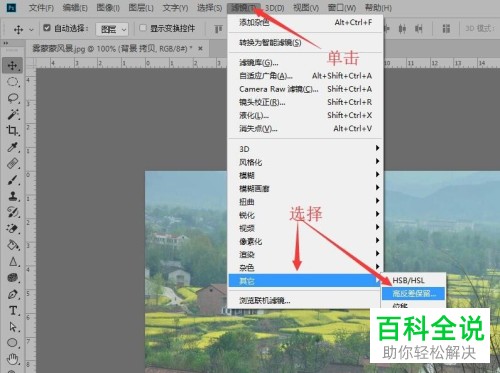Open the 窗口(W) menu
Viewport: 500px width, 373px height.
[x=342, y=8]
